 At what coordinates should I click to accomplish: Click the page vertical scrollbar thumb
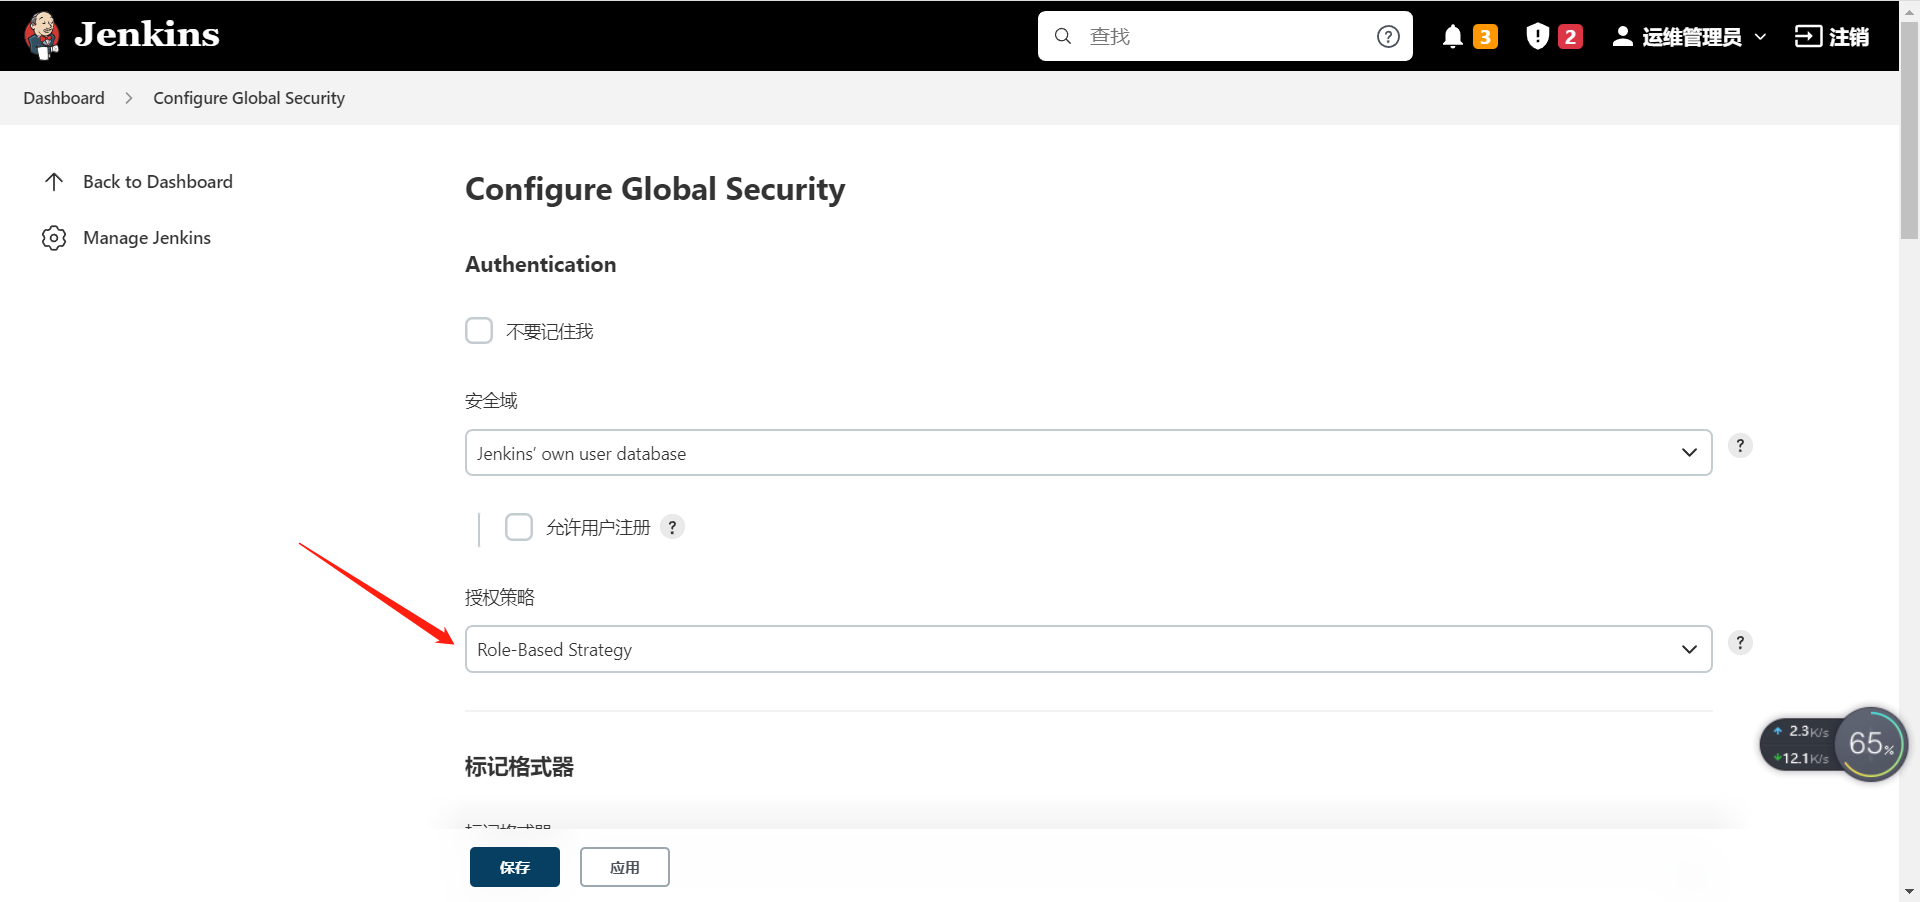[x=1910, y=130]
